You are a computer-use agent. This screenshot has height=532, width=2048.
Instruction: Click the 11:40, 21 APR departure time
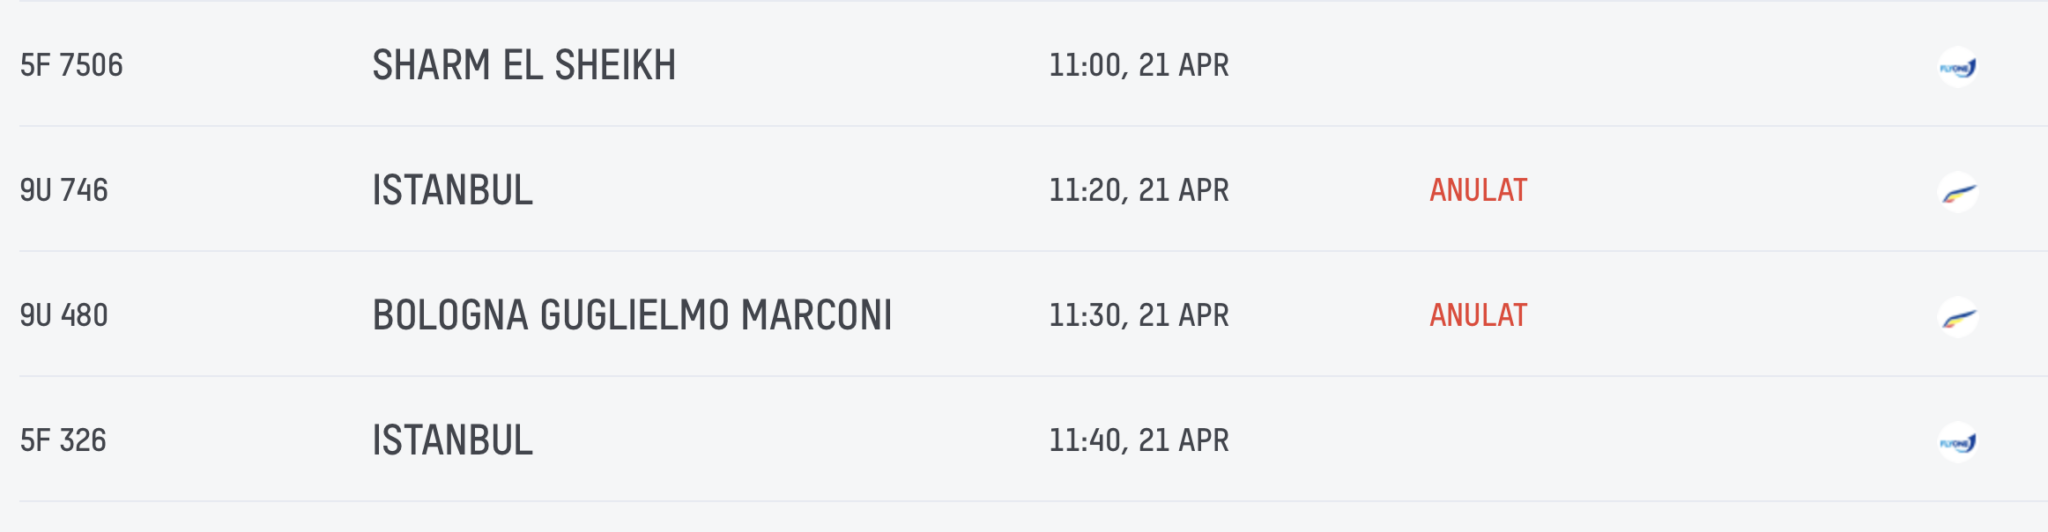click(x=1139, y=440)
